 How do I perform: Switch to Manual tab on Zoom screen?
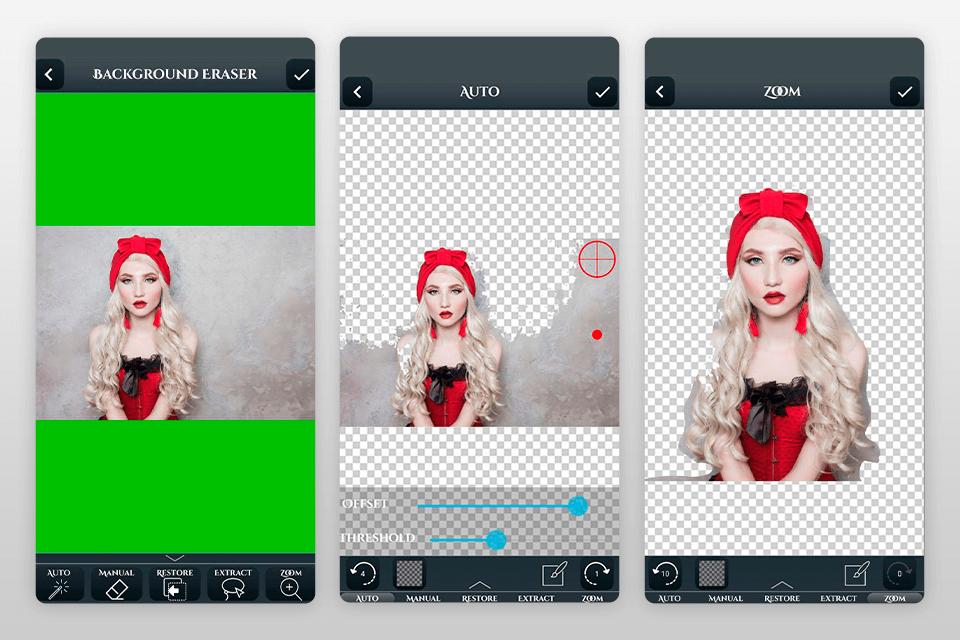tap(726, 598)
